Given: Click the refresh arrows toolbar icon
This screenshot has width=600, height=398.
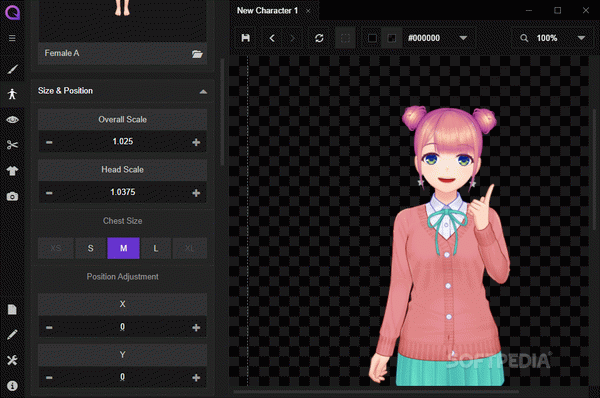Looking at the screenshot, I should [319, 38].
